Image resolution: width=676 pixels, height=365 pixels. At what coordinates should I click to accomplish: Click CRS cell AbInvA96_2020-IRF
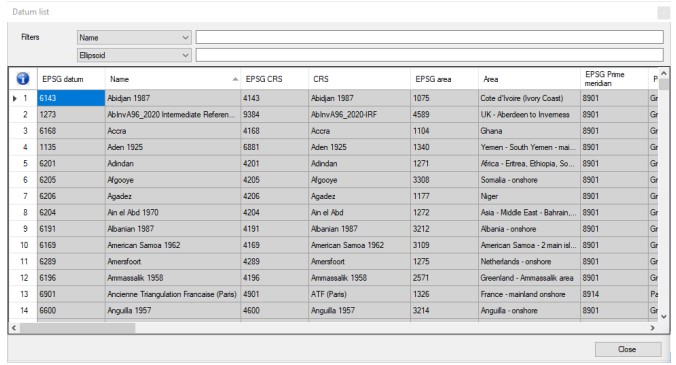[x=360, y=115]
